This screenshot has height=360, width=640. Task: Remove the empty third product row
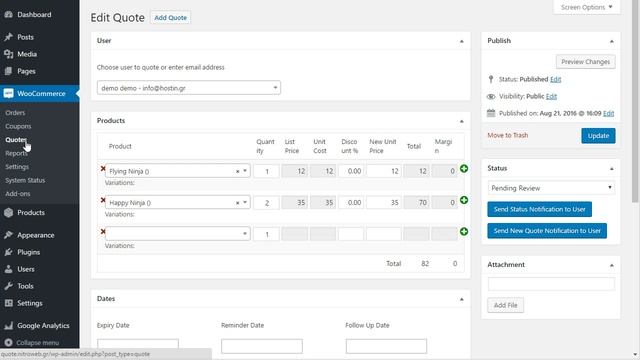103,231
